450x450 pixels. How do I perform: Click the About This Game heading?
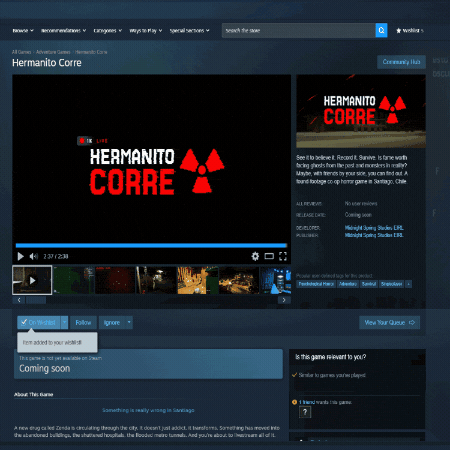click(34, 395)
